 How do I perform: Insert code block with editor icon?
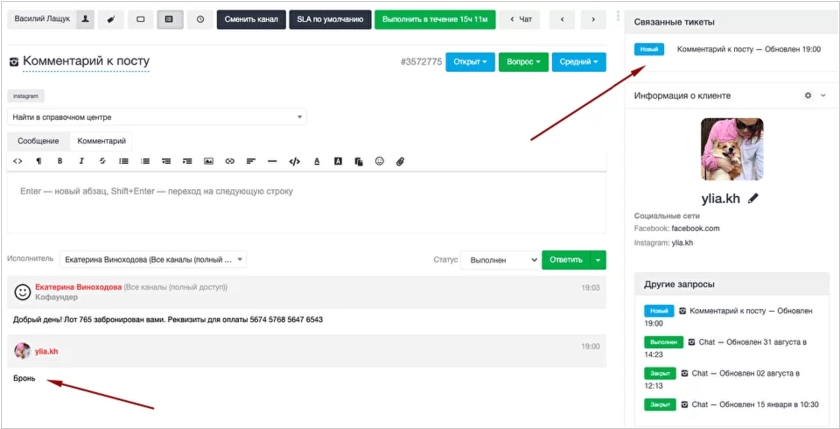[294, 161]
